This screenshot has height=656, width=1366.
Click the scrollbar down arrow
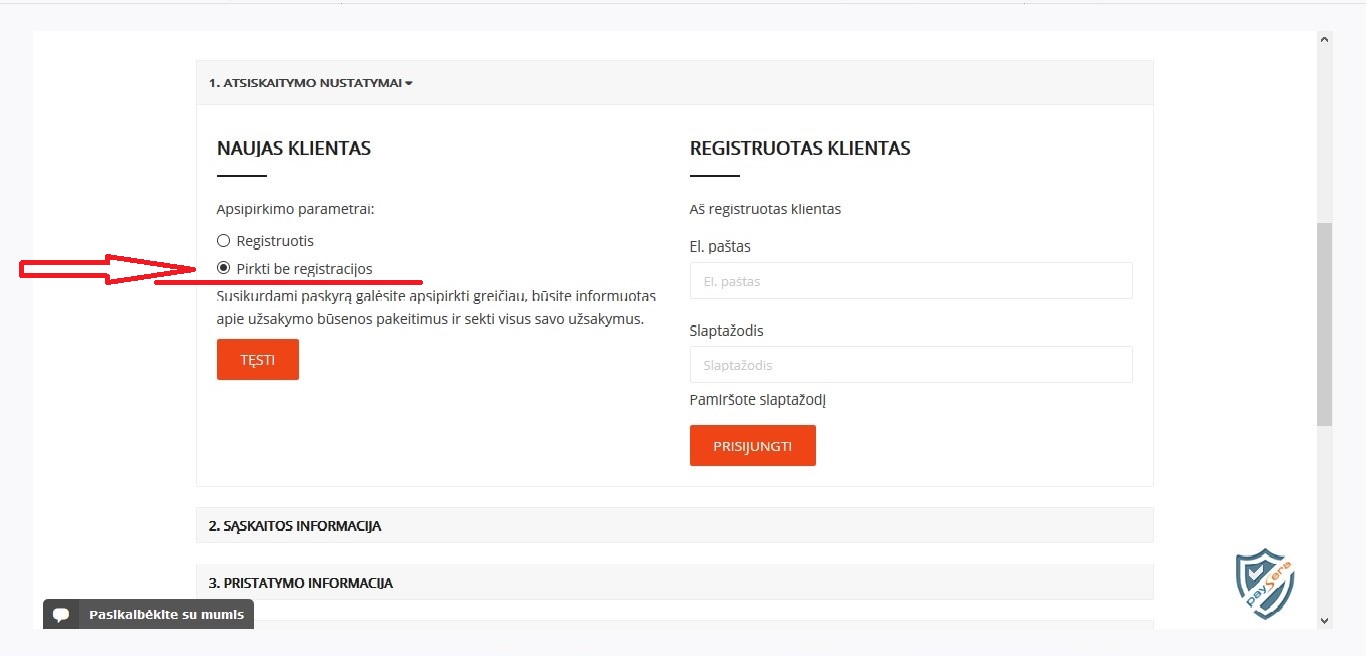coord(1325,621)
